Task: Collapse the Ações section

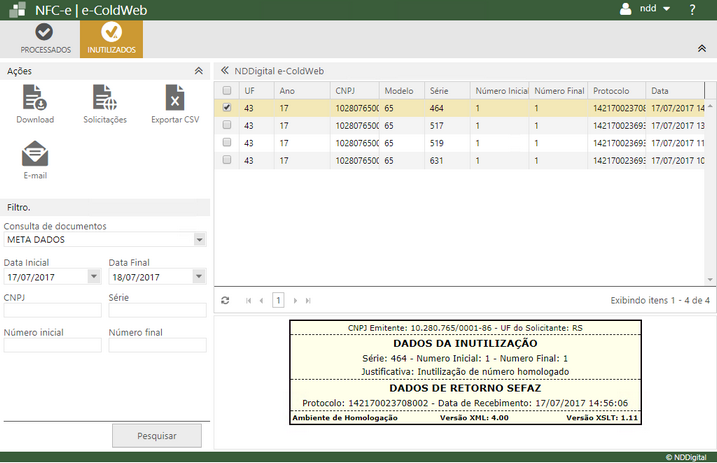Action: click(198, 71)
